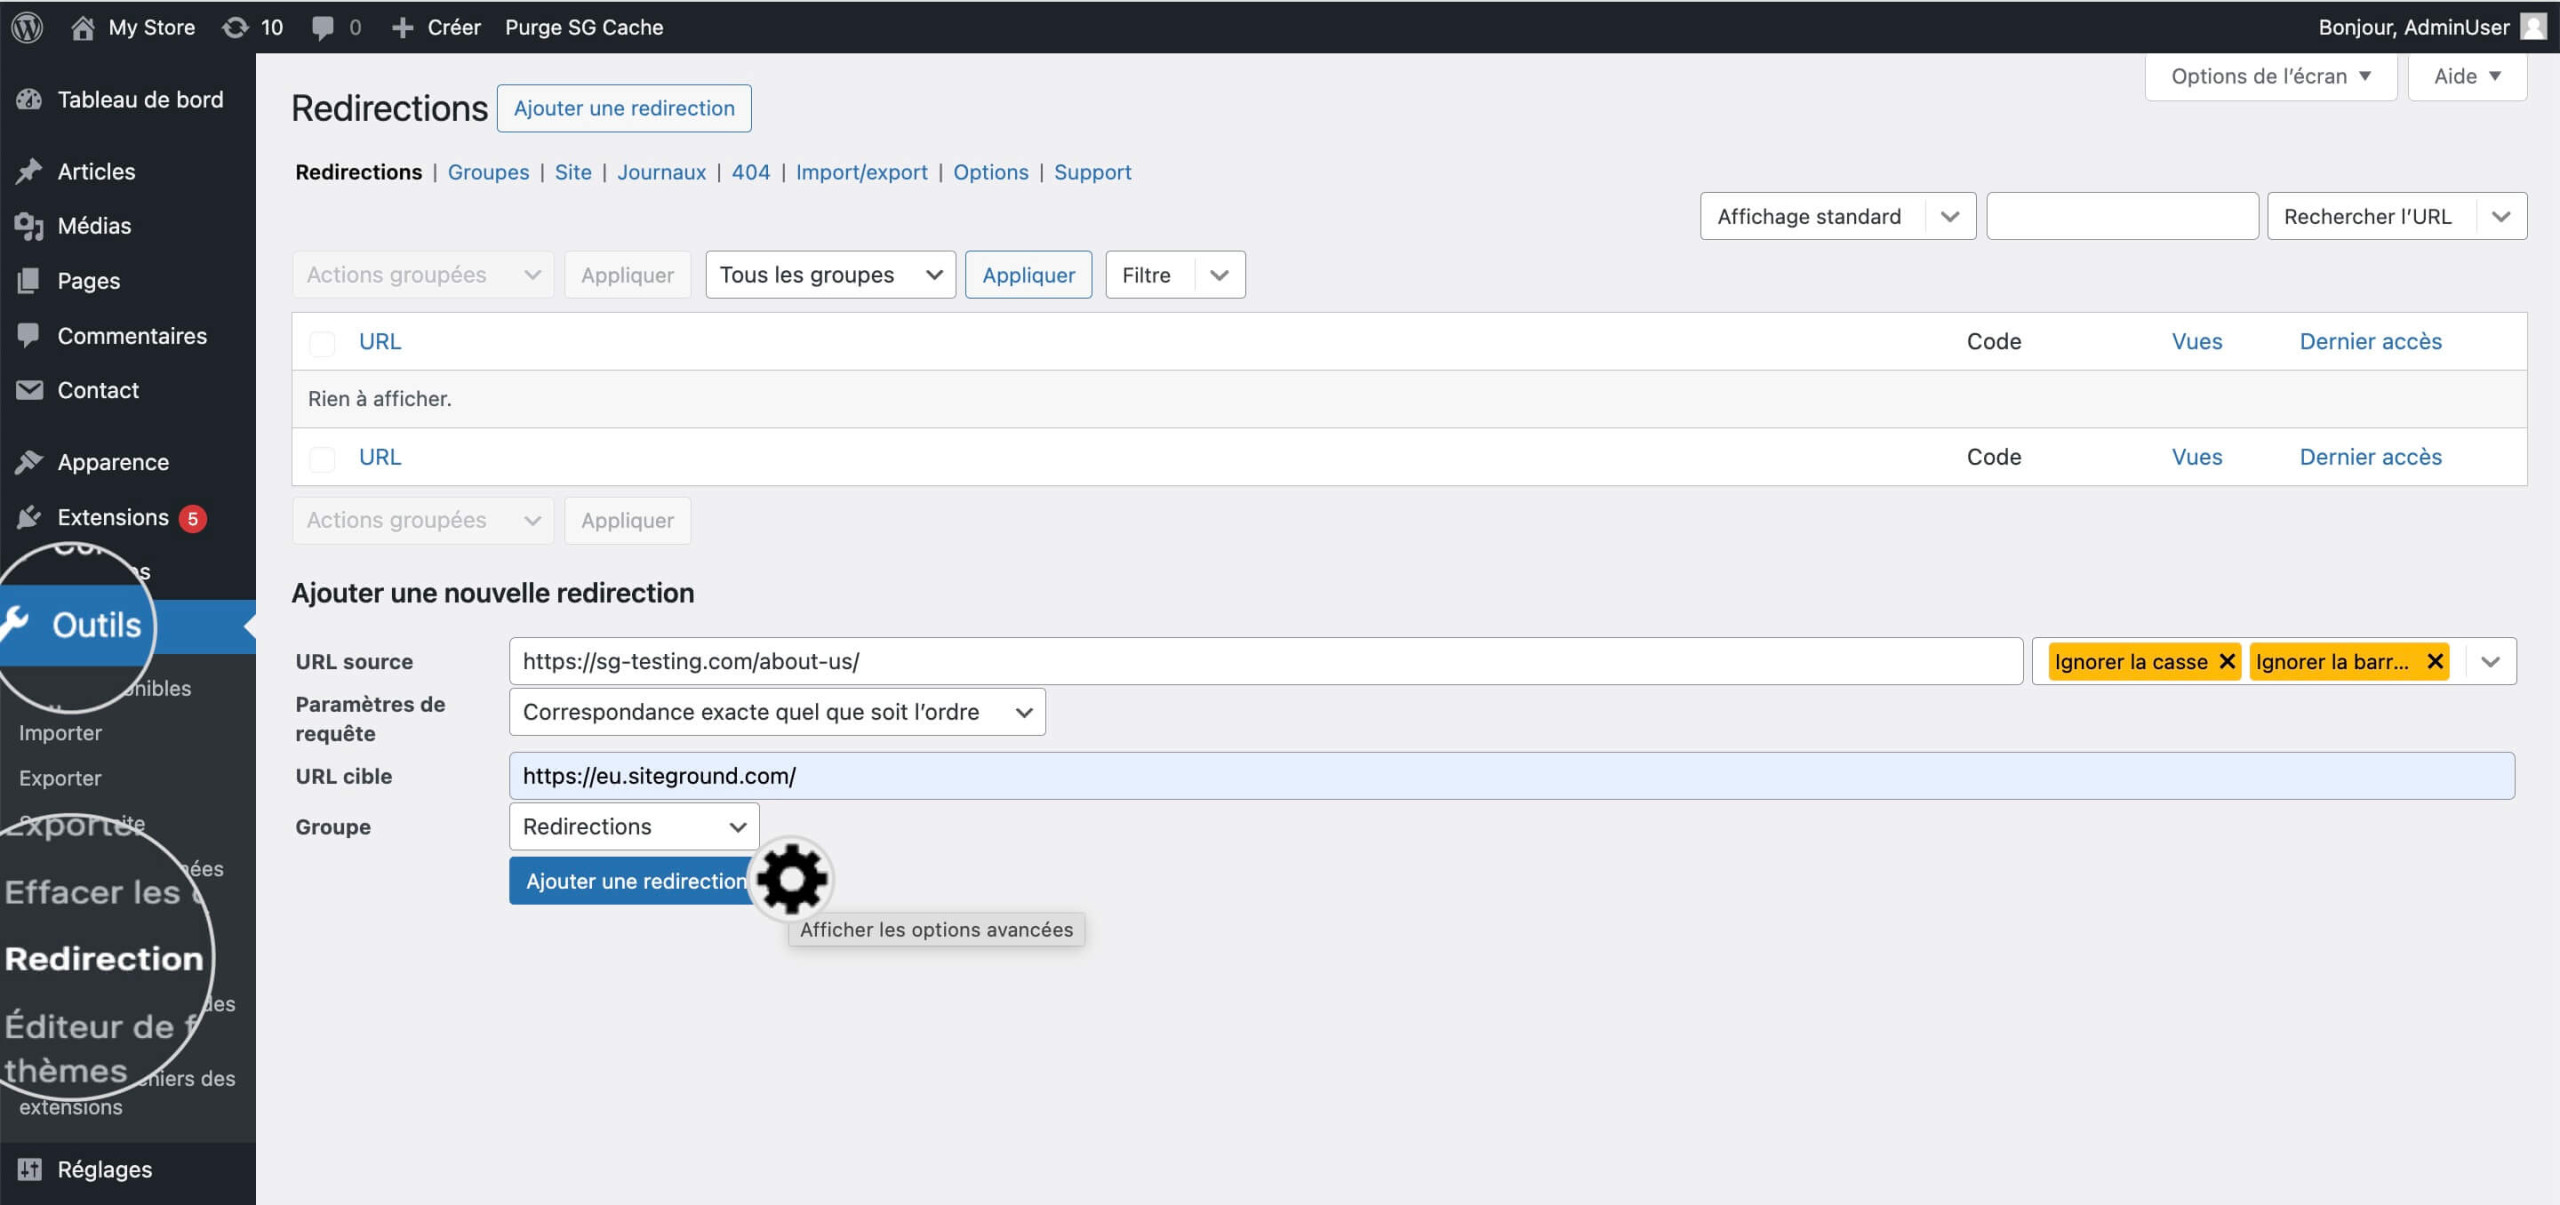Toggle select-all checkbox in footer row

tap(322, 458)
